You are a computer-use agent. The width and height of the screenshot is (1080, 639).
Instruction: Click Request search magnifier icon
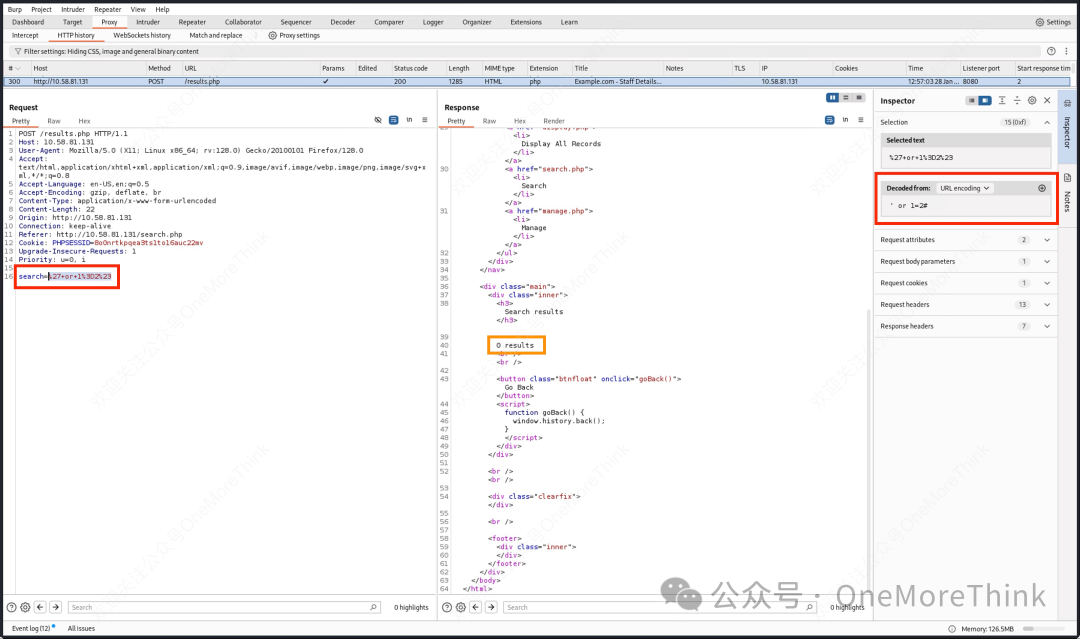tap(373, 607)
